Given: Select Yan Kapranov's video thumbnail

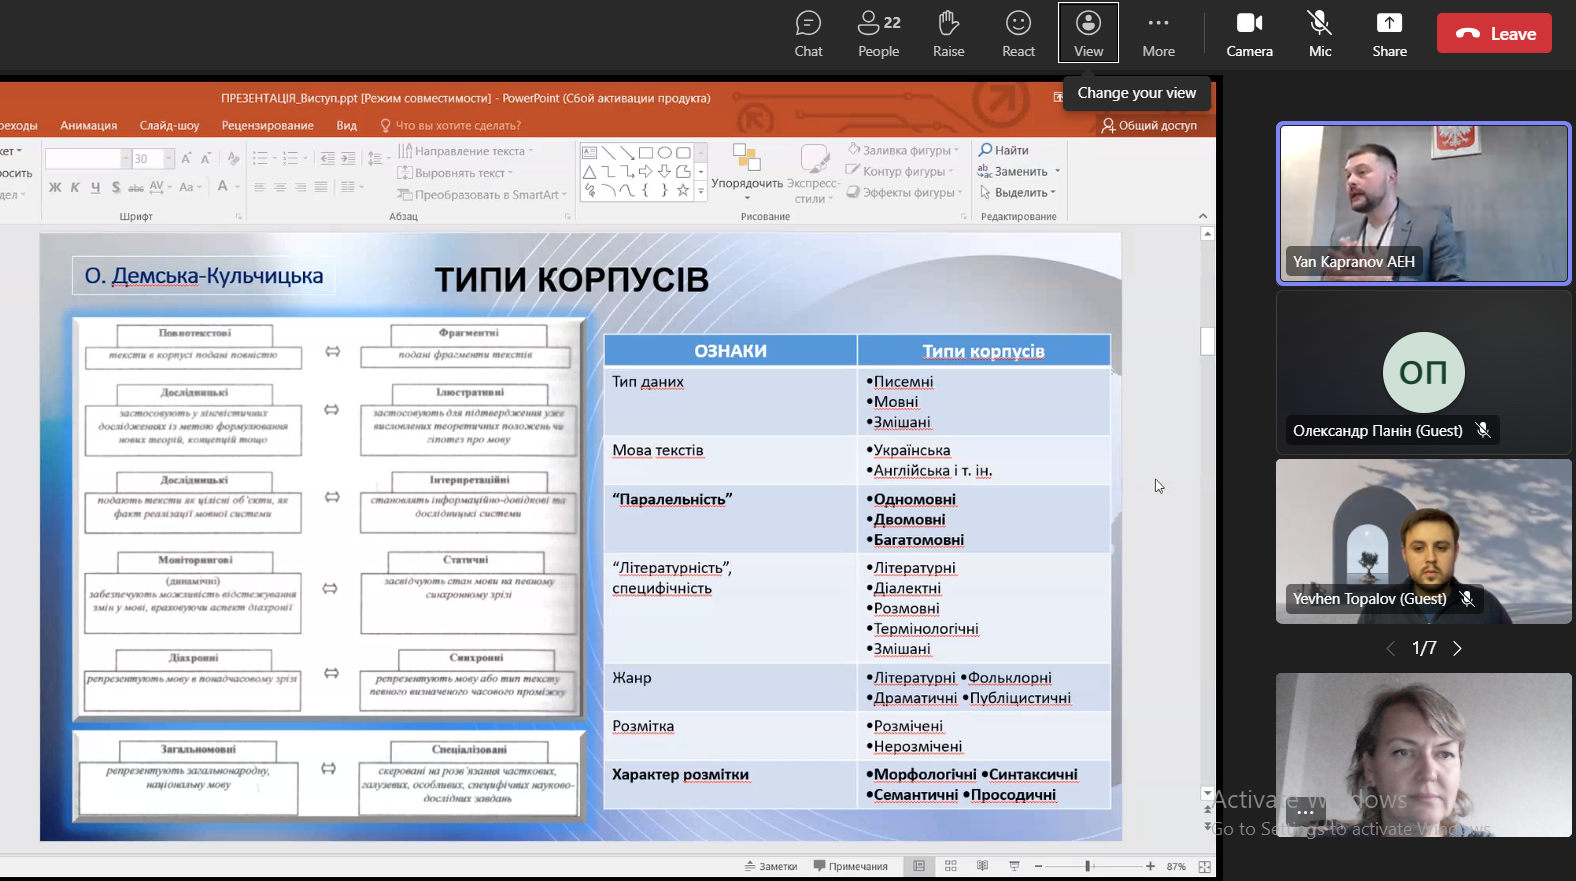Looking at the screenshot, I should (x=1423, y=203).
